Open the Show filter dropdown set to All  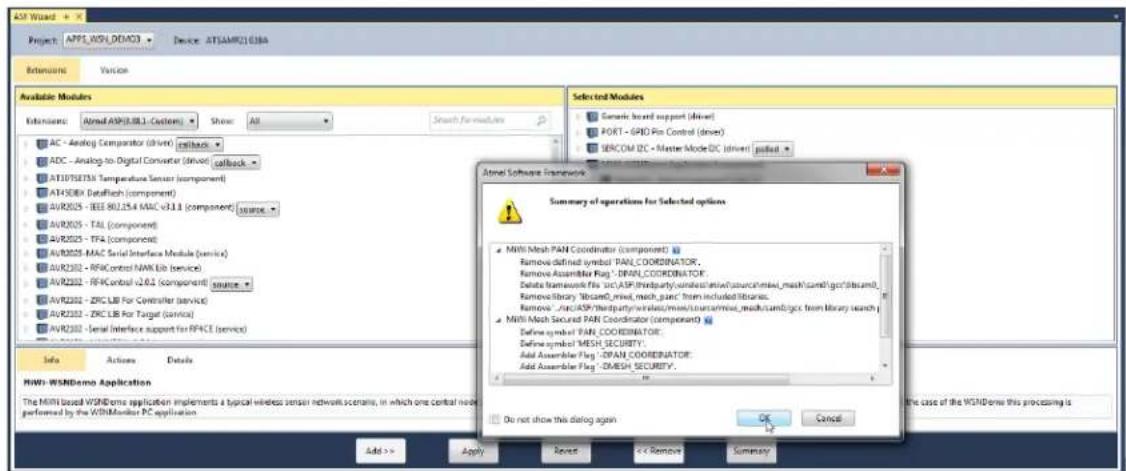point(289,121)
